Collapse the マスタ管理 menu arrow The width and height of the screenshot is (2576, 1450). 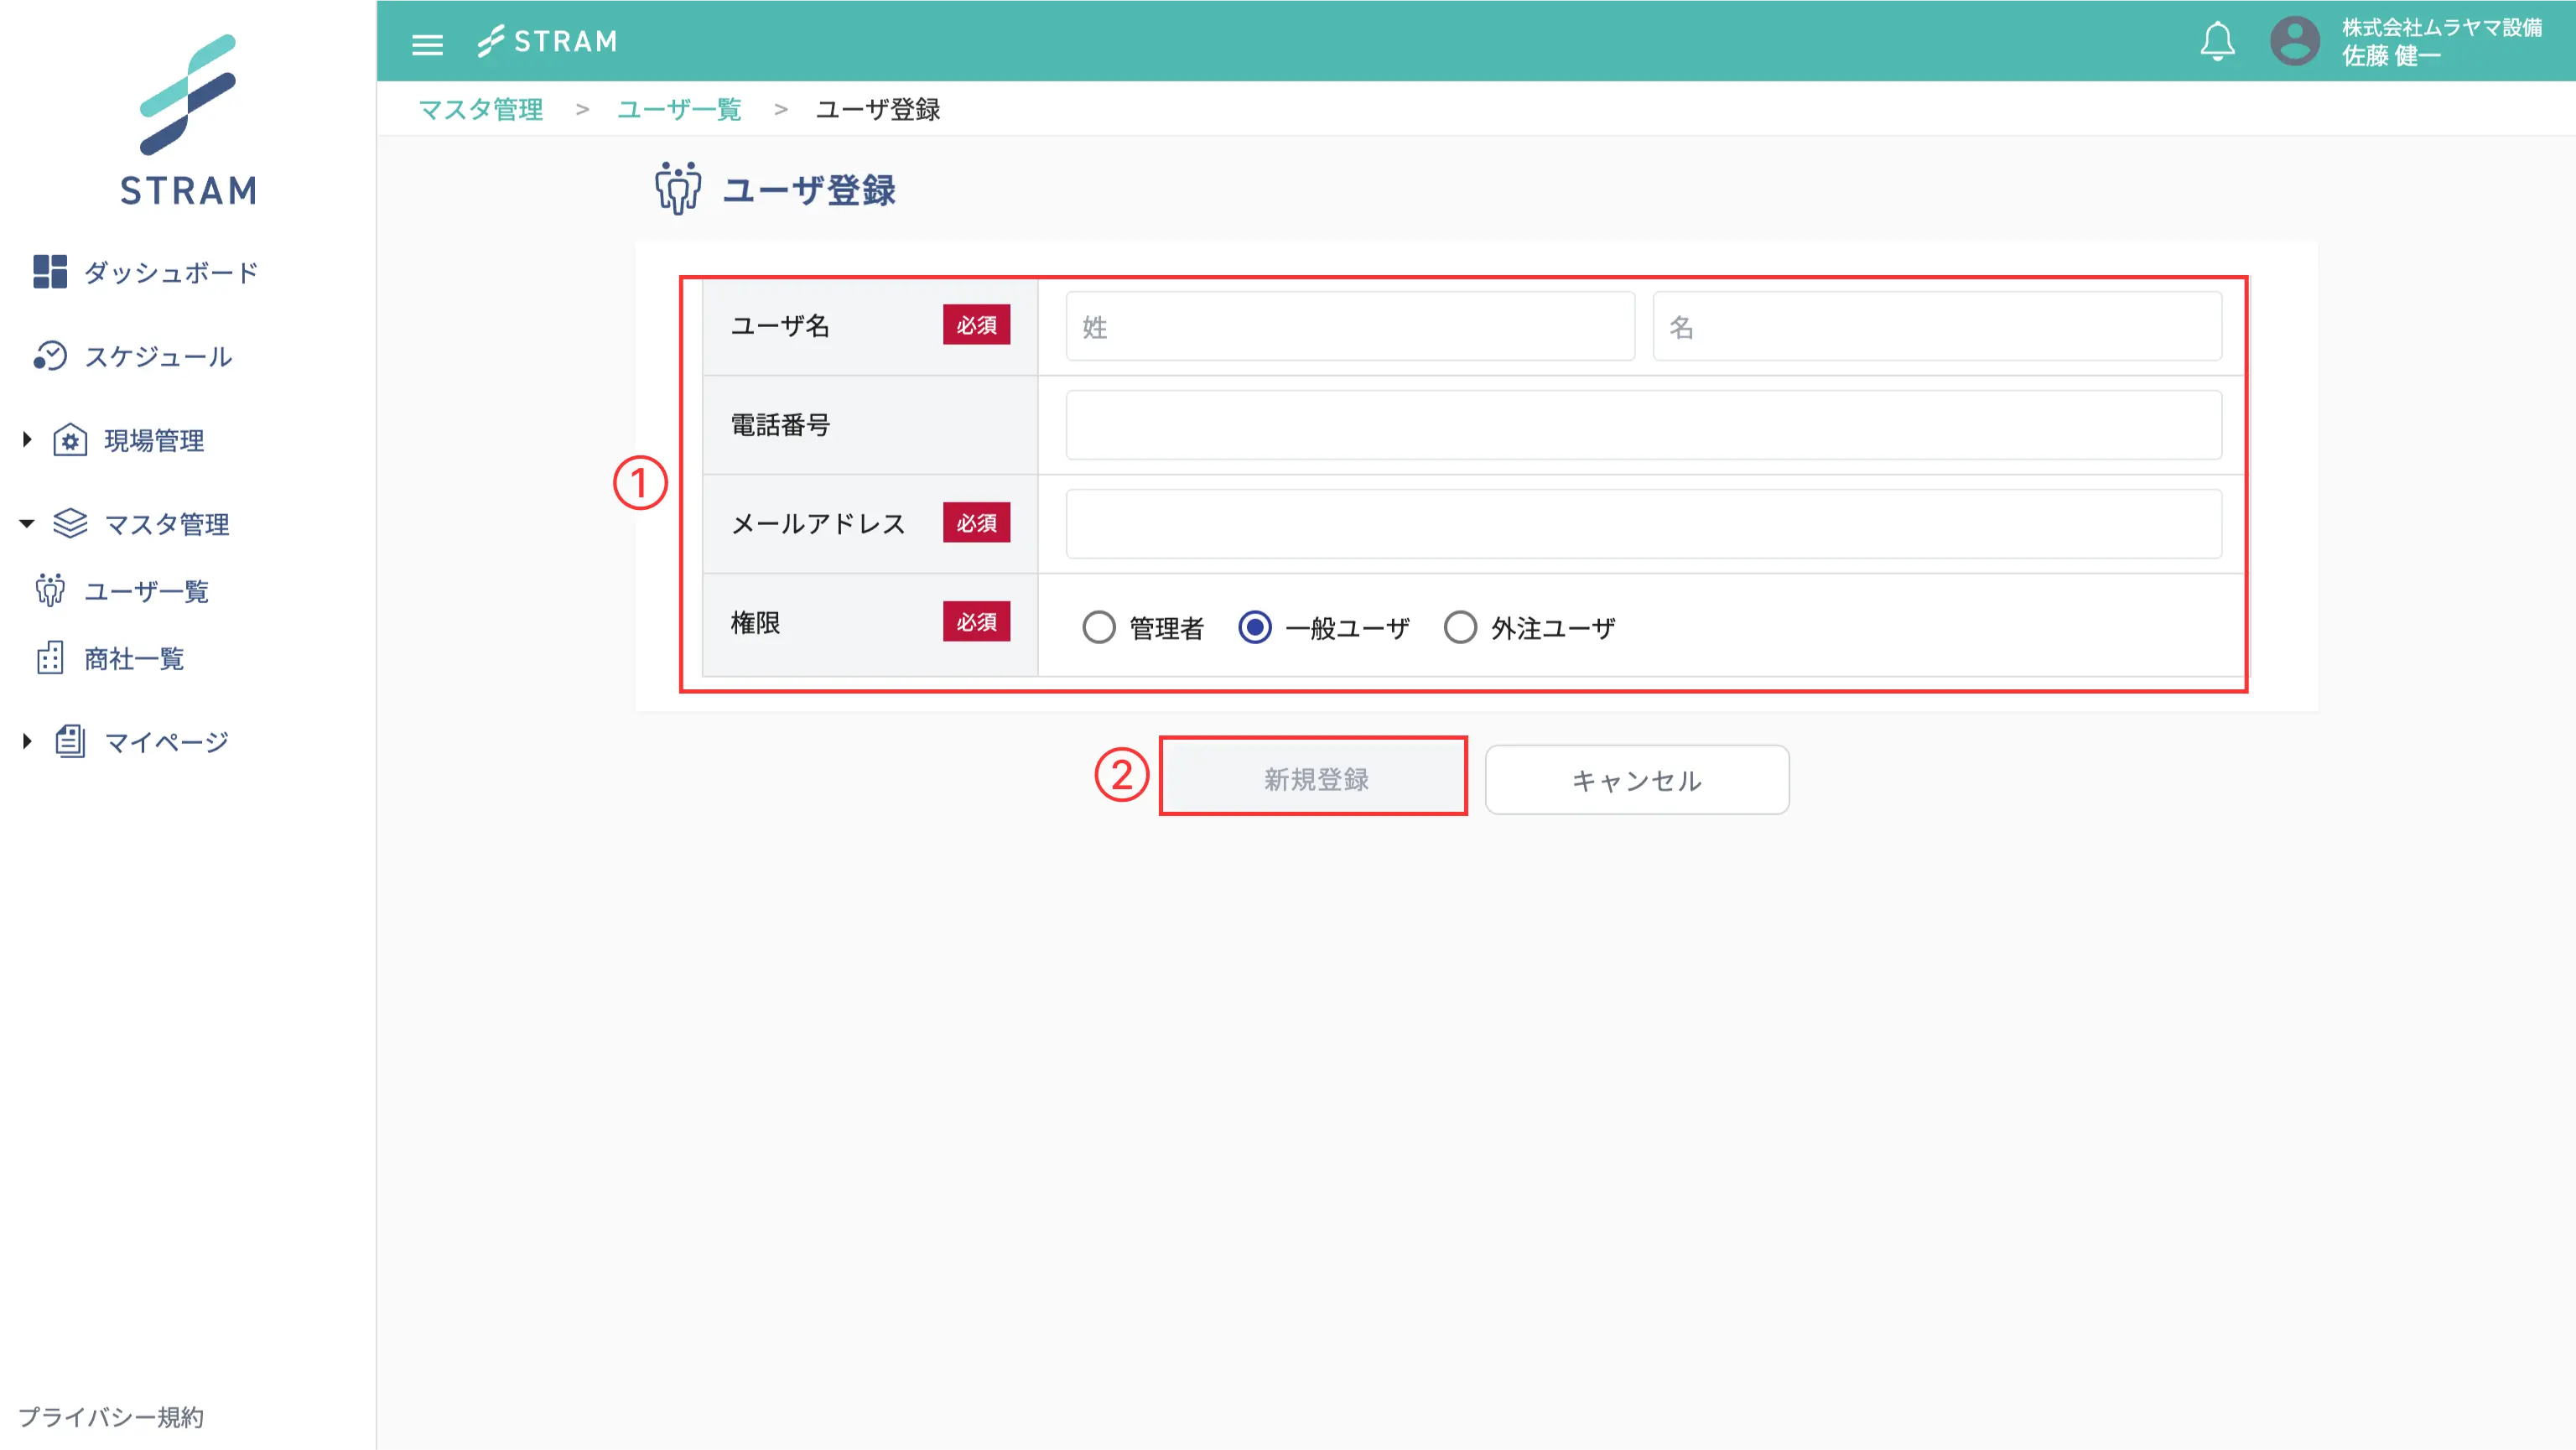[x=27, y=523]
